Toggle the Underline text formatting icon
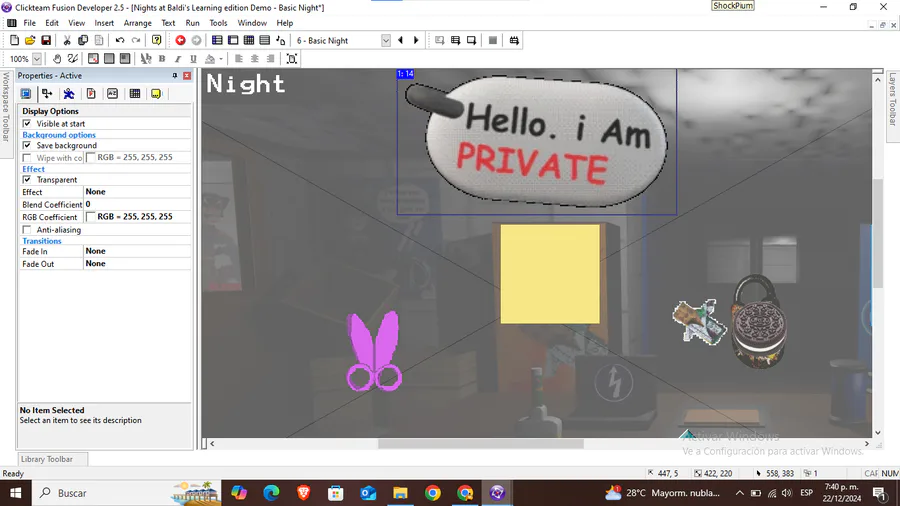Image resolution: width=900 pixels, height=506 pixels. (x=193, y=59)
